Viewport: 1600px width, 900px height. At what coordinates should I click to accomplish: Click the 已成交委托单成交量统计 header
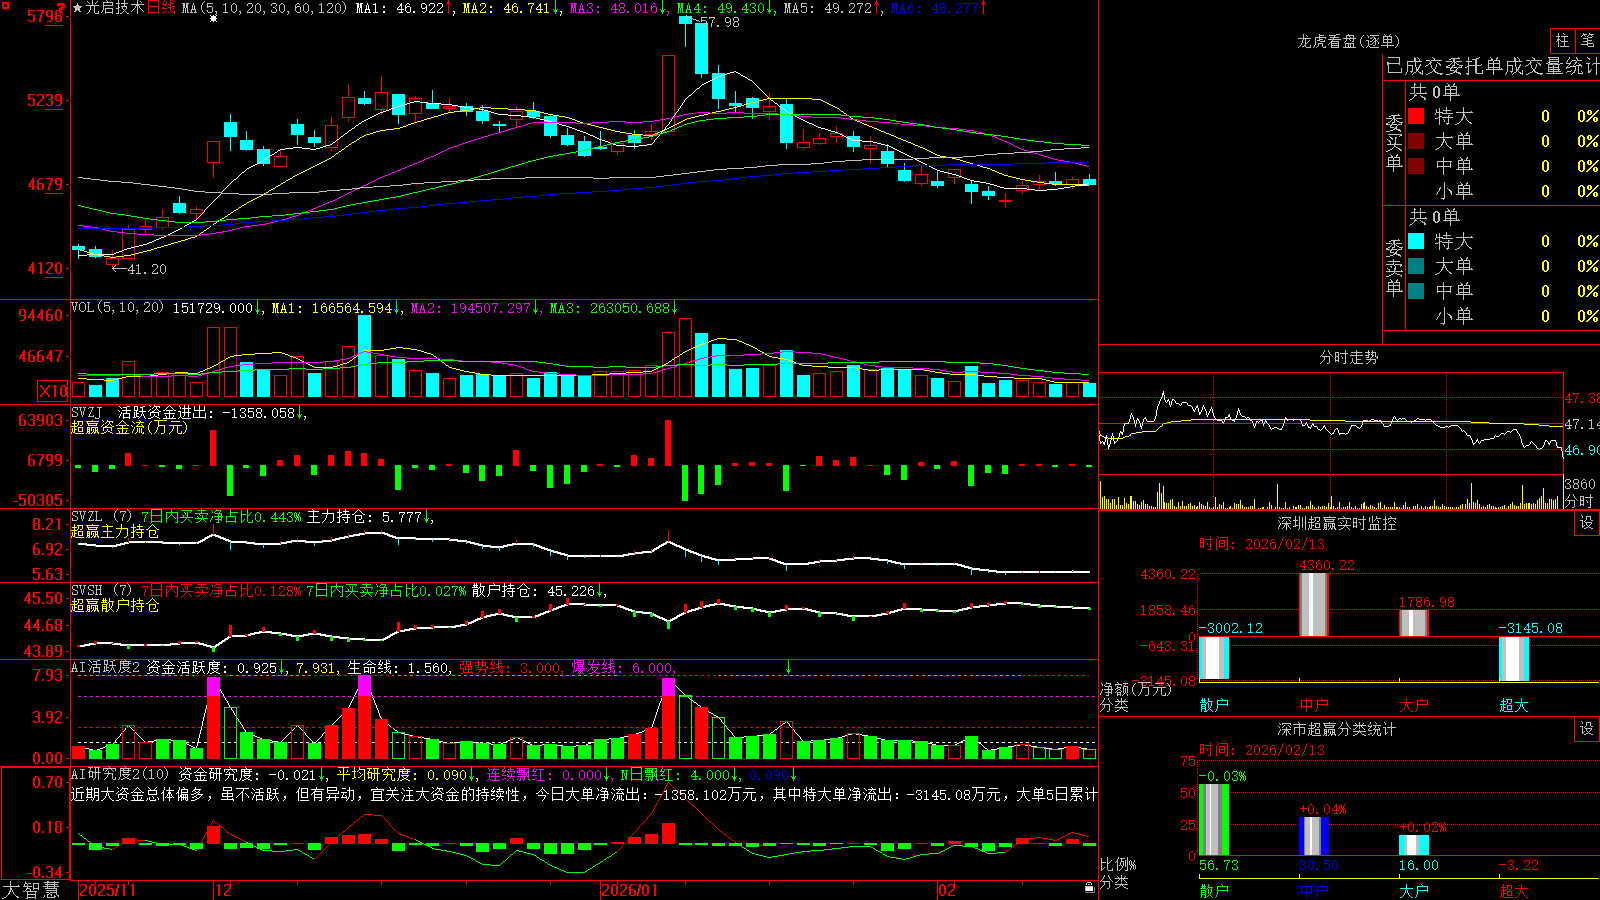click(1492, 66)
